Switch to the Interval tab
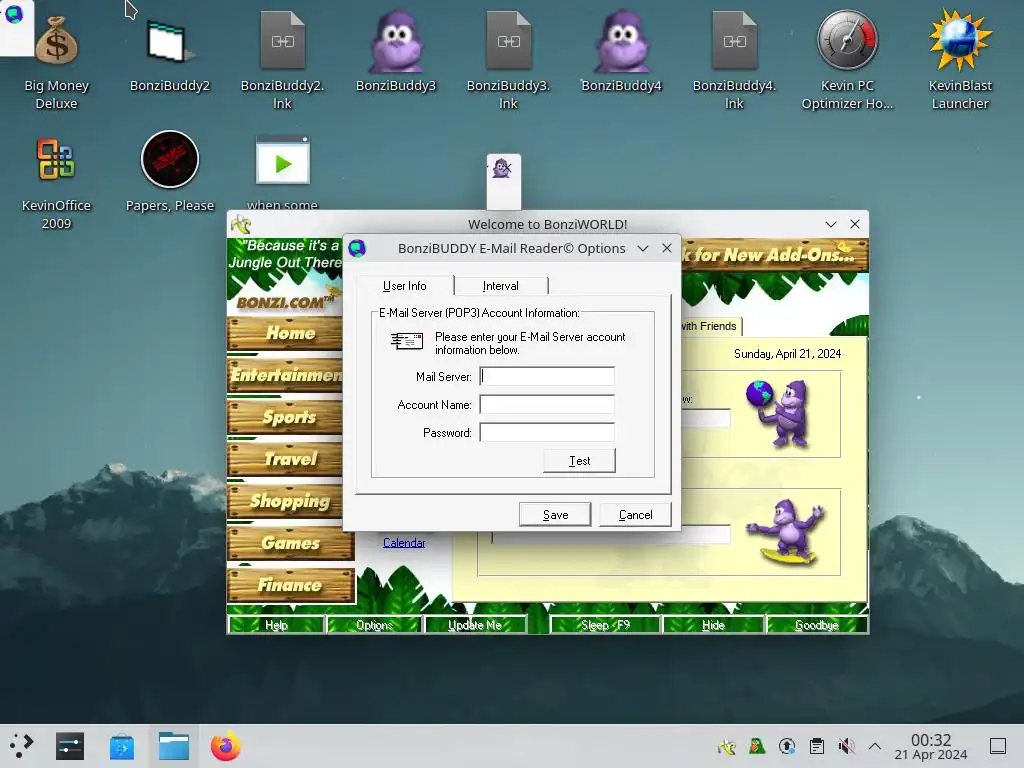This screenshot has height=768, width=1024. (500, 286)
